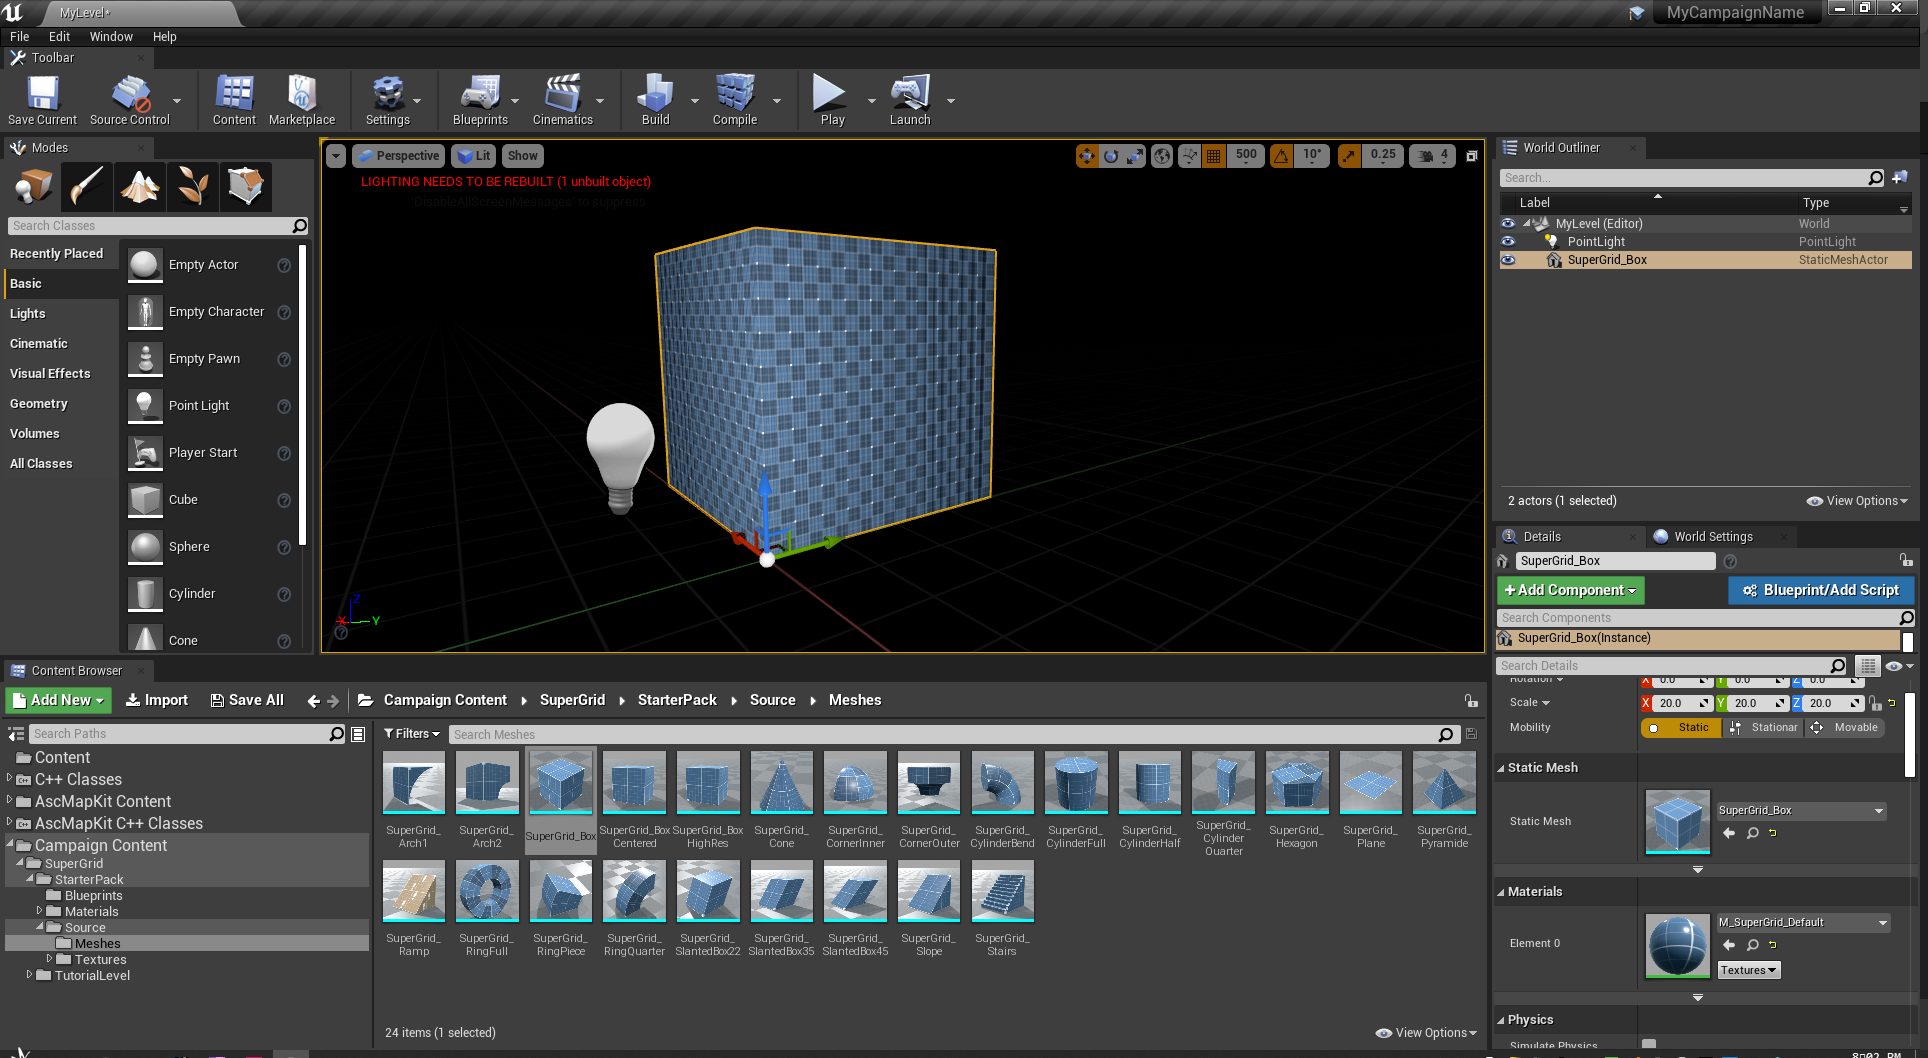The image size is (1928, 1058).
Task: Maximize or restore the viewport icon
Action: 1472,156
